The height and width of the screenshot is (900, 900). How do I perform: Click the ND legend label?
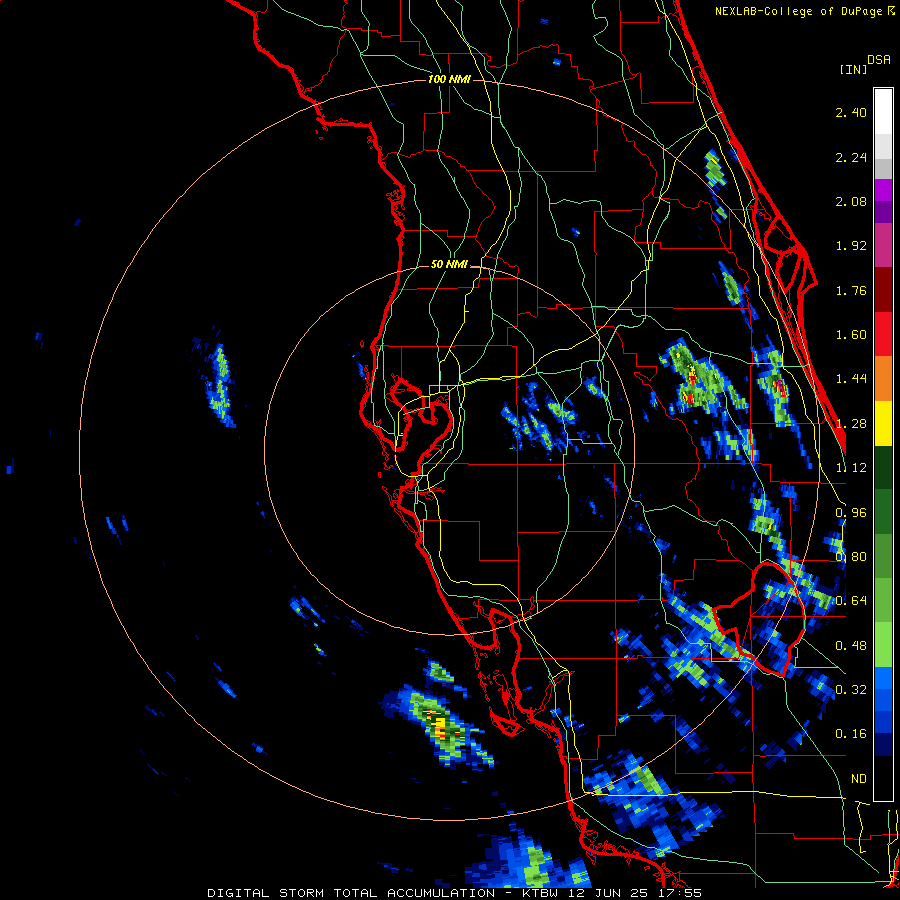[859, 779]
